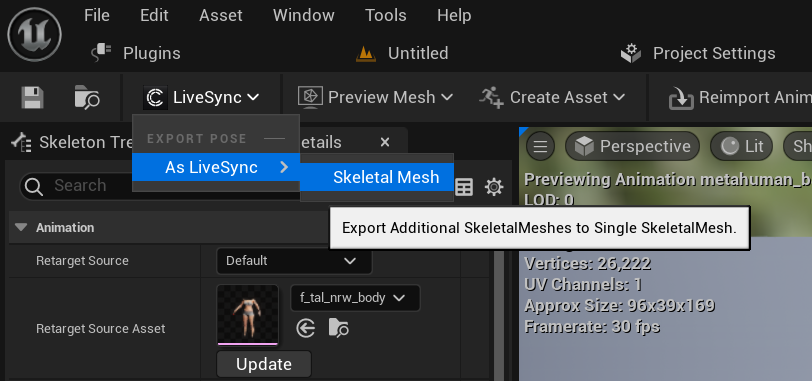The height and width of the screenshot is (381, 812).
Task: Click the UV Channels: 1 stat
Action: 583,285
